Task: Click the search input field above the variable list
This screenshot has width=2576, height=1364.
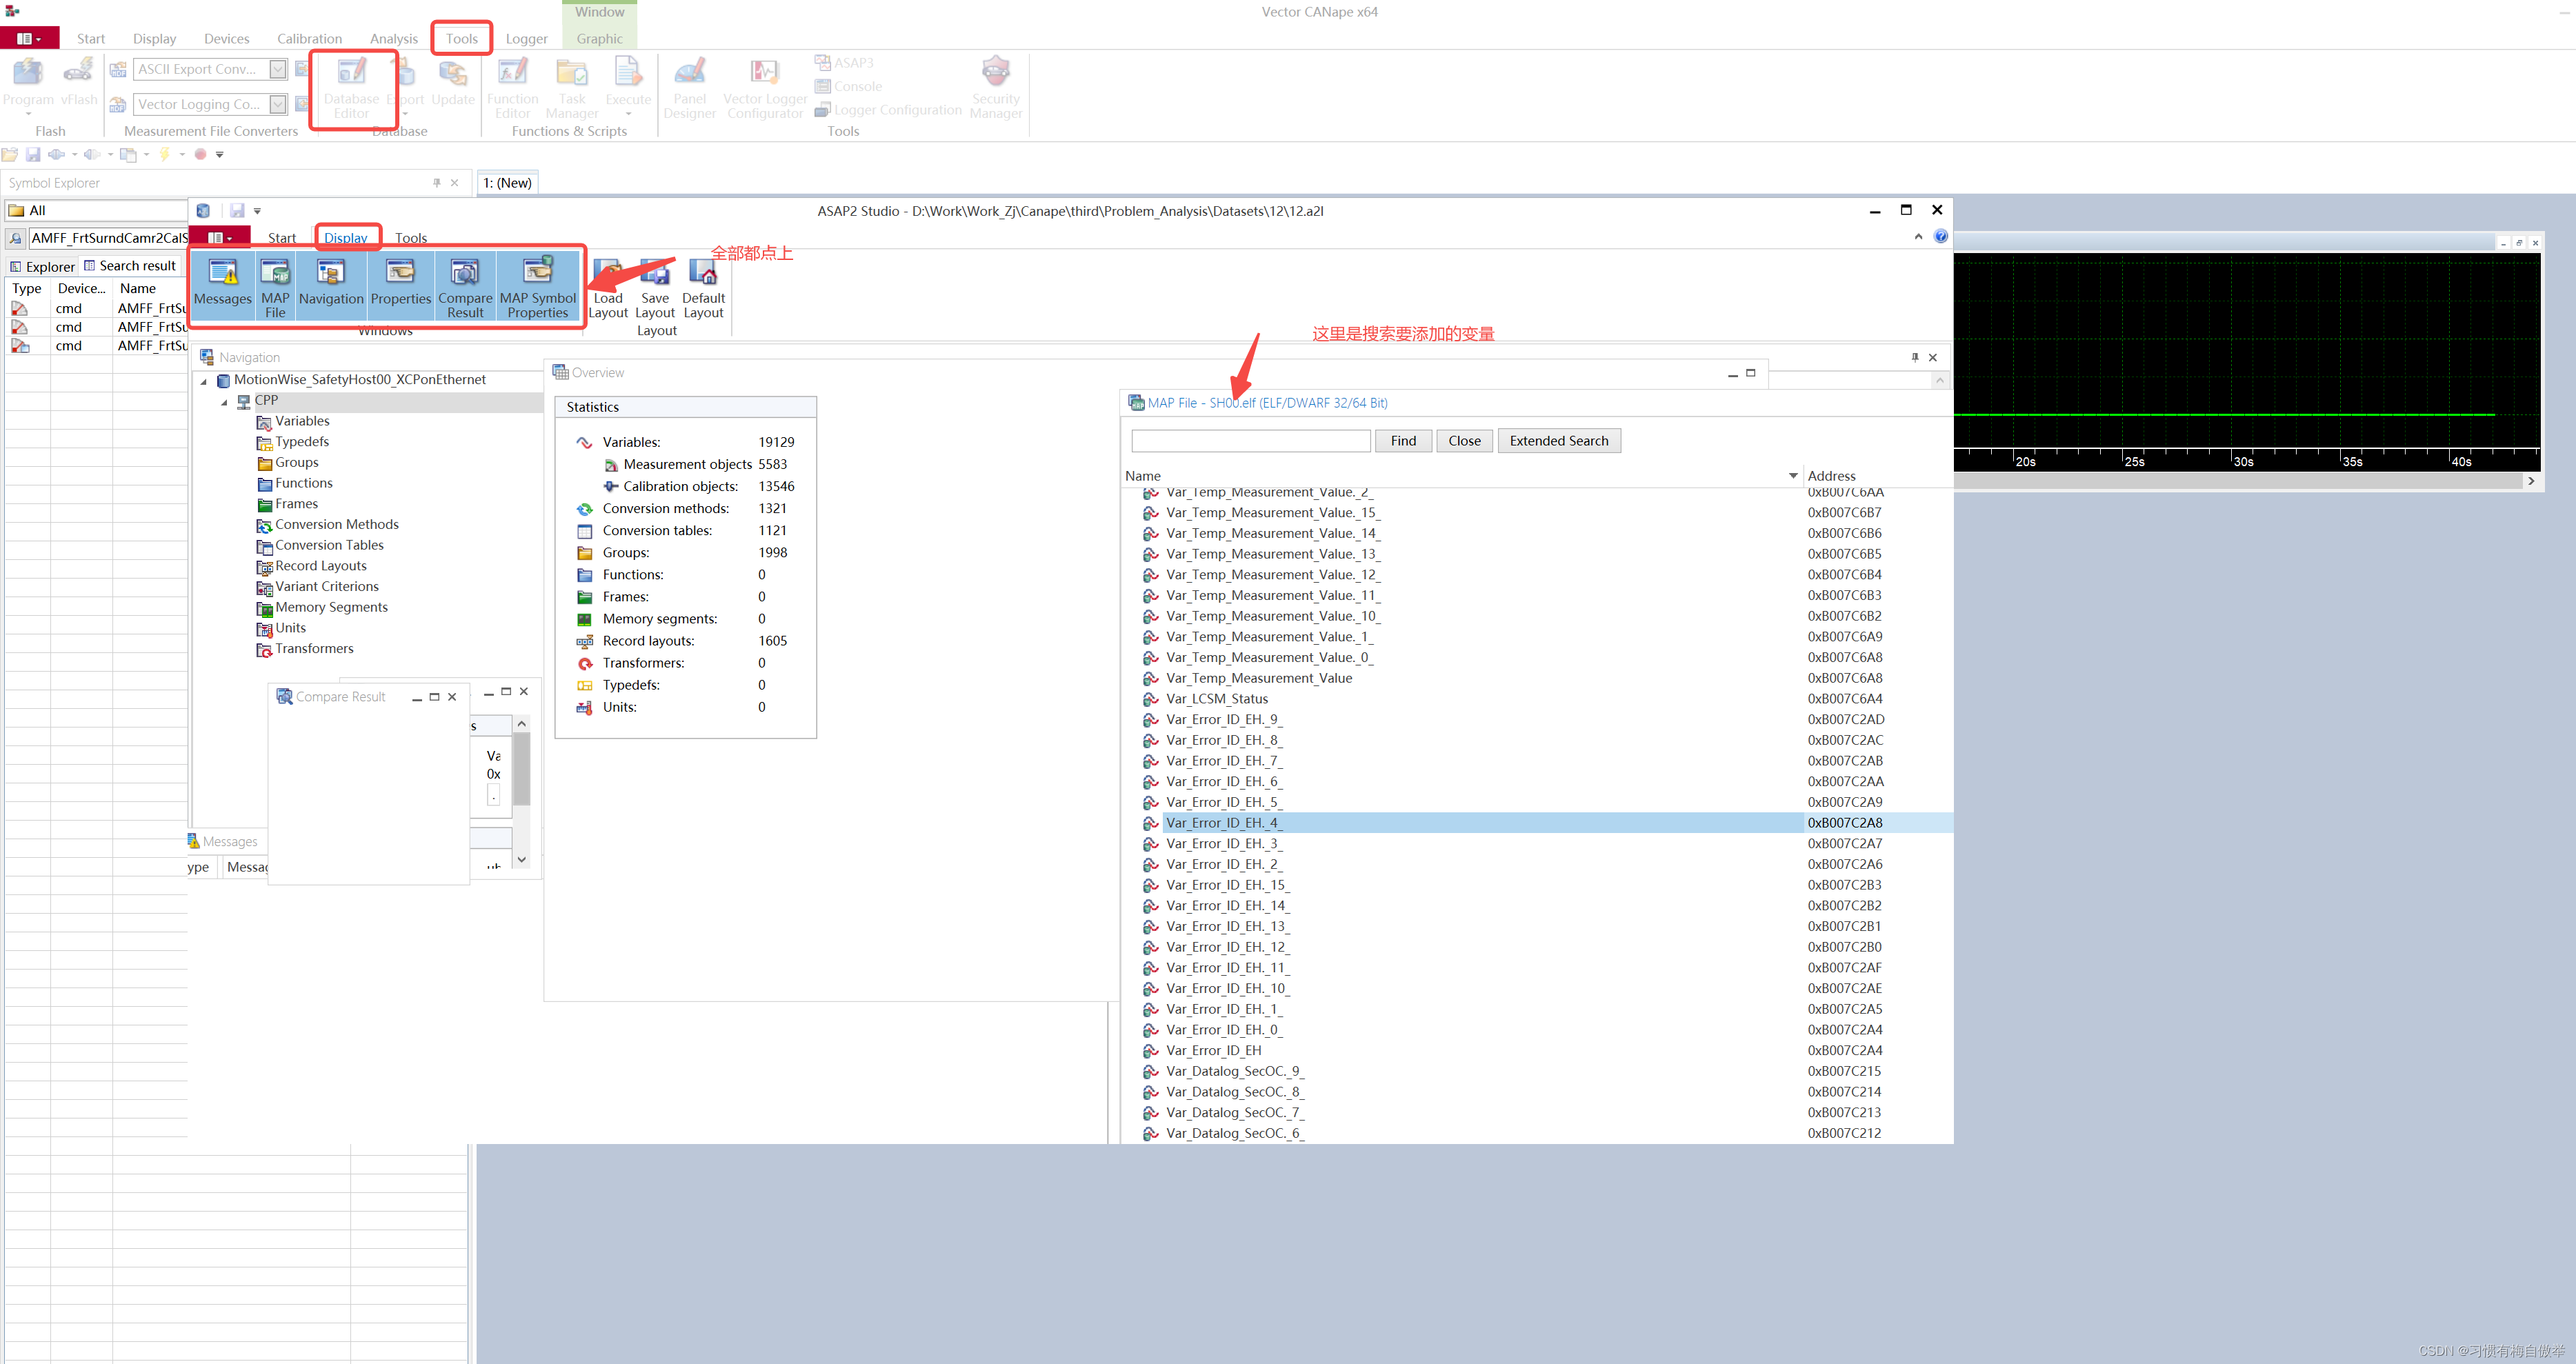Action: click(1250, 440)
